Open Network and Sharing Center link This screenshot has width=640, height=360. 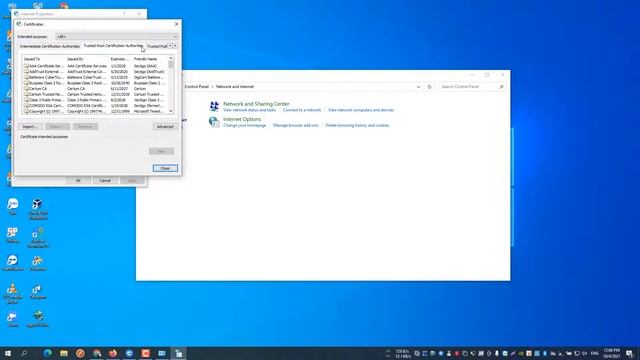point(256,104)
